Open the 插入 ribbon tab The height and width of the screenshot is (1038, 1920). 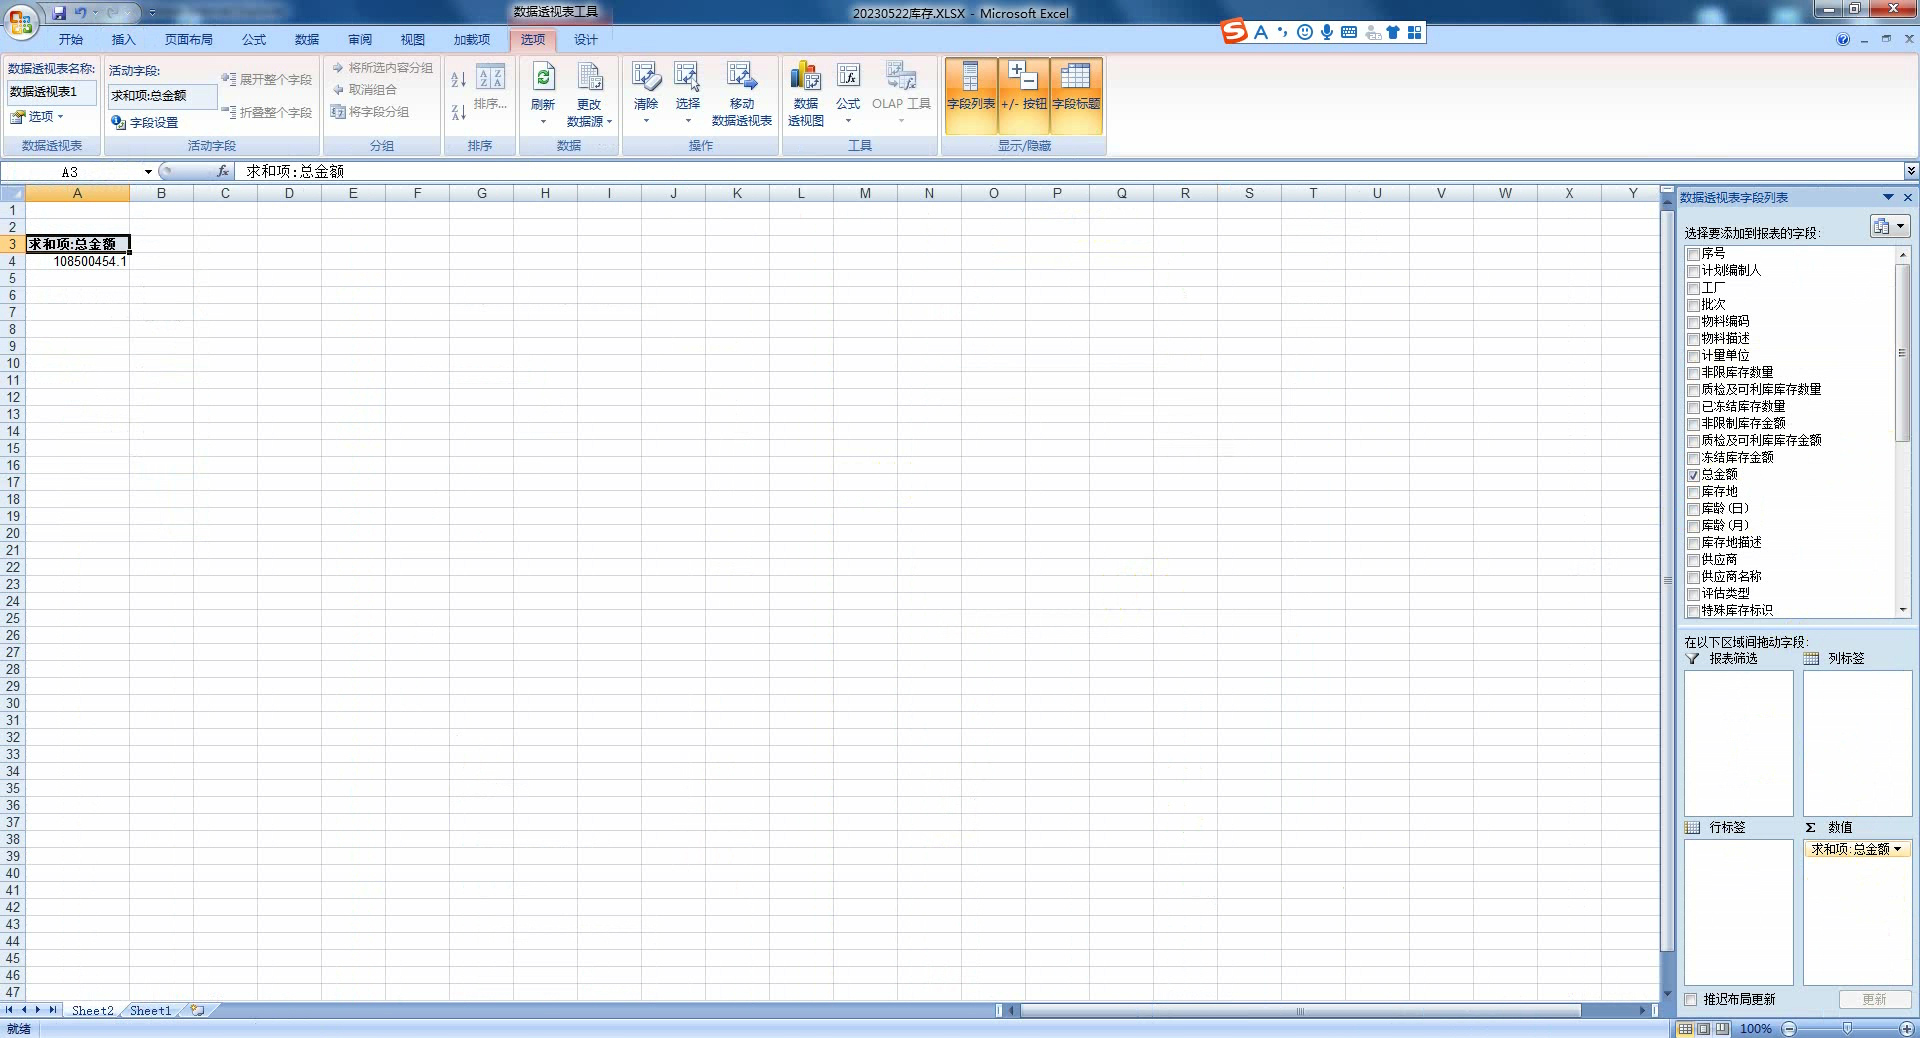(123, 40)
